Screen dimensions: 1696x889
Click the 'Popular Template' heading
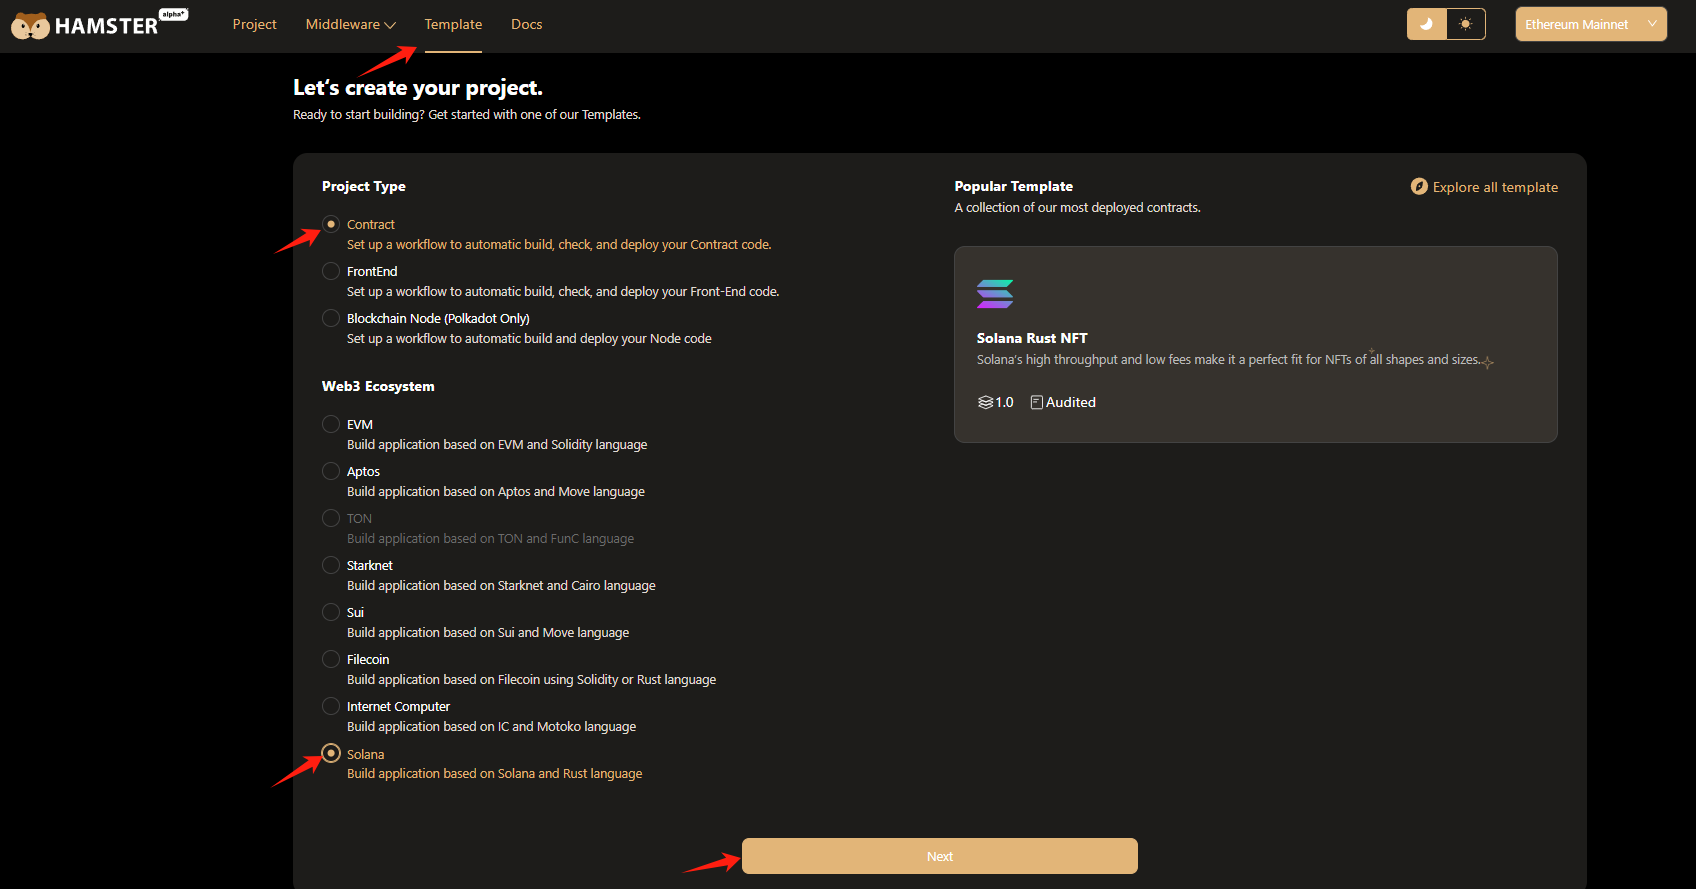click(x=1013, y=186)
